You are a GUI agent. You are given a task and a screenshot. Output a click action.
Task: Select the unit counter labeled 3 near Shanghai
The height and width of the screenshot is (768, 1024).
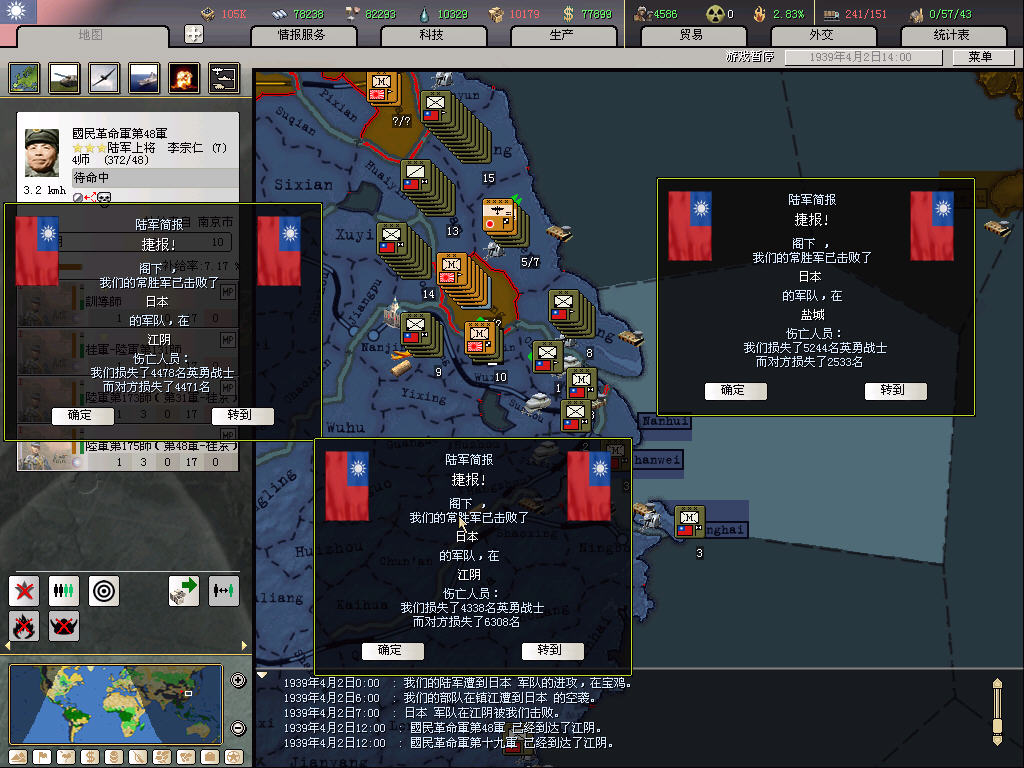pos(690,521)
